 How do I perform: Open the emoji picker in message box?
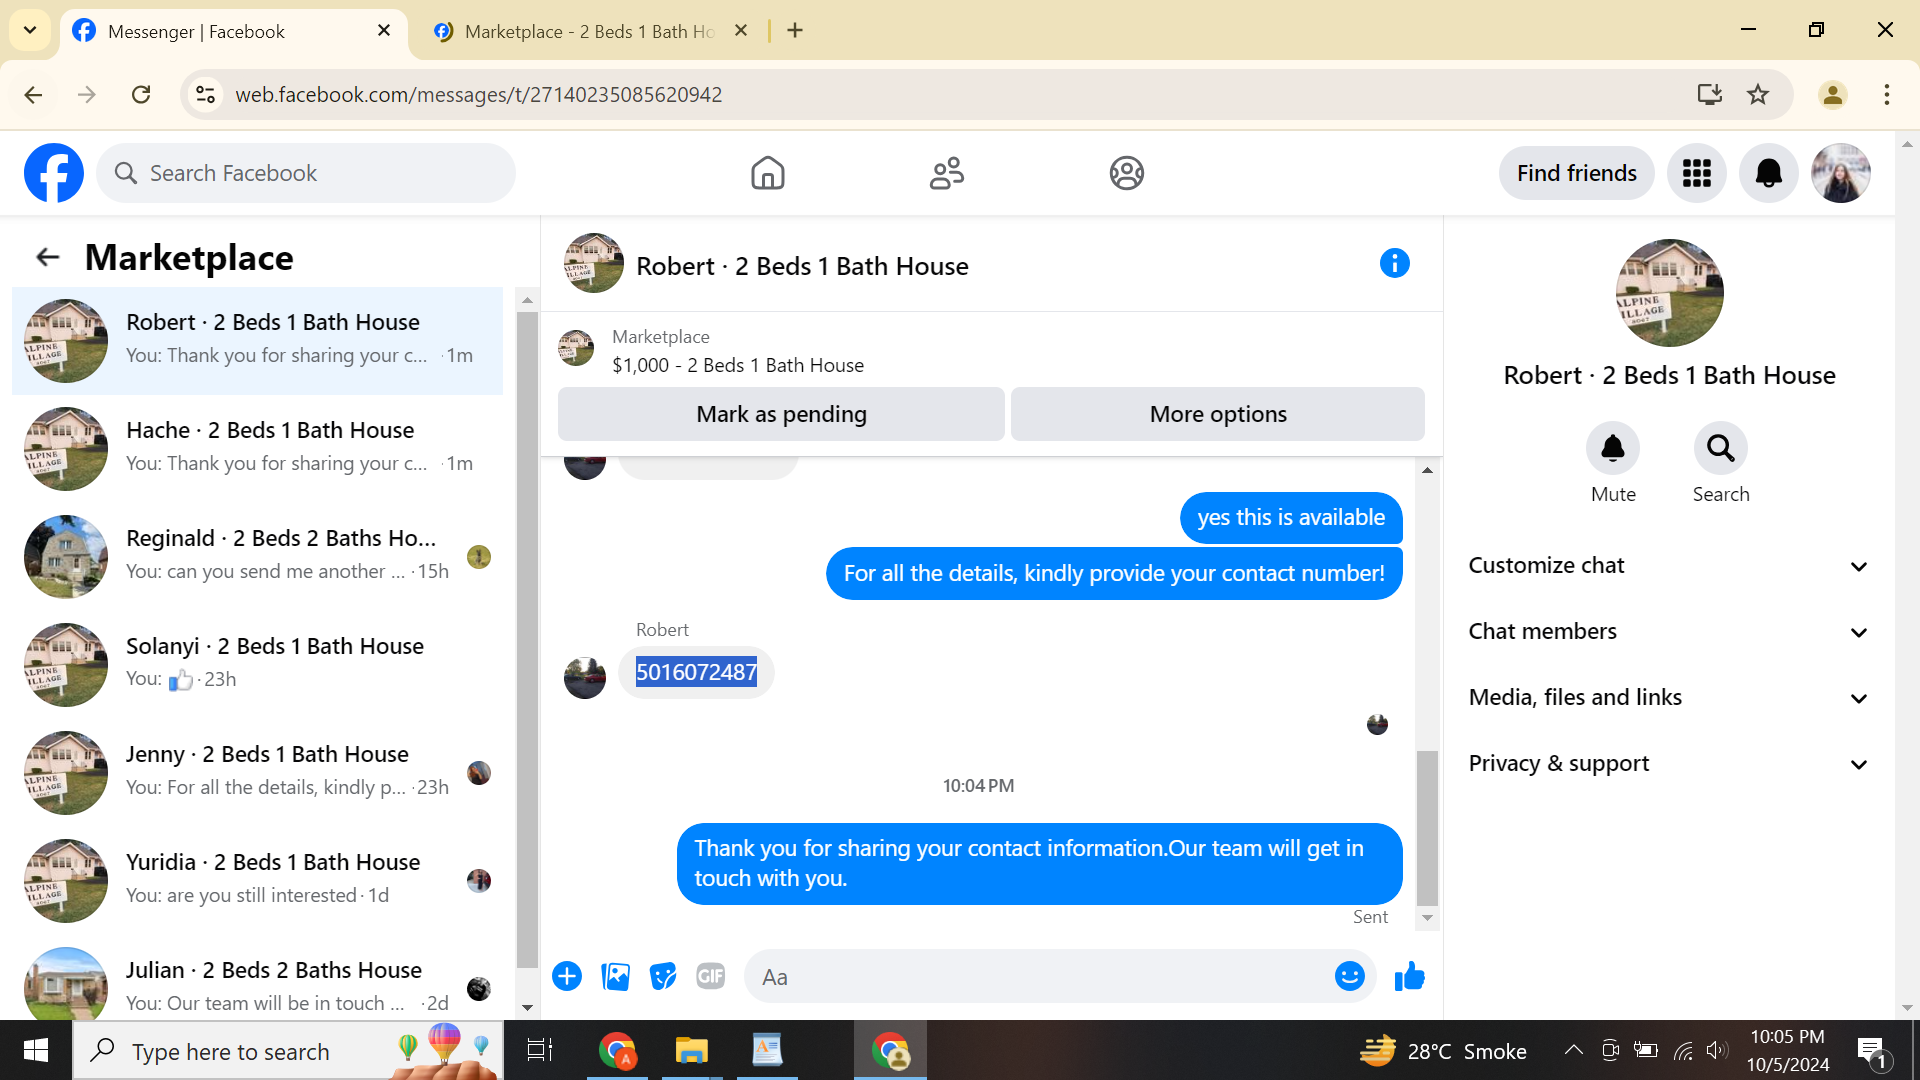click(x=1349, y=976)
